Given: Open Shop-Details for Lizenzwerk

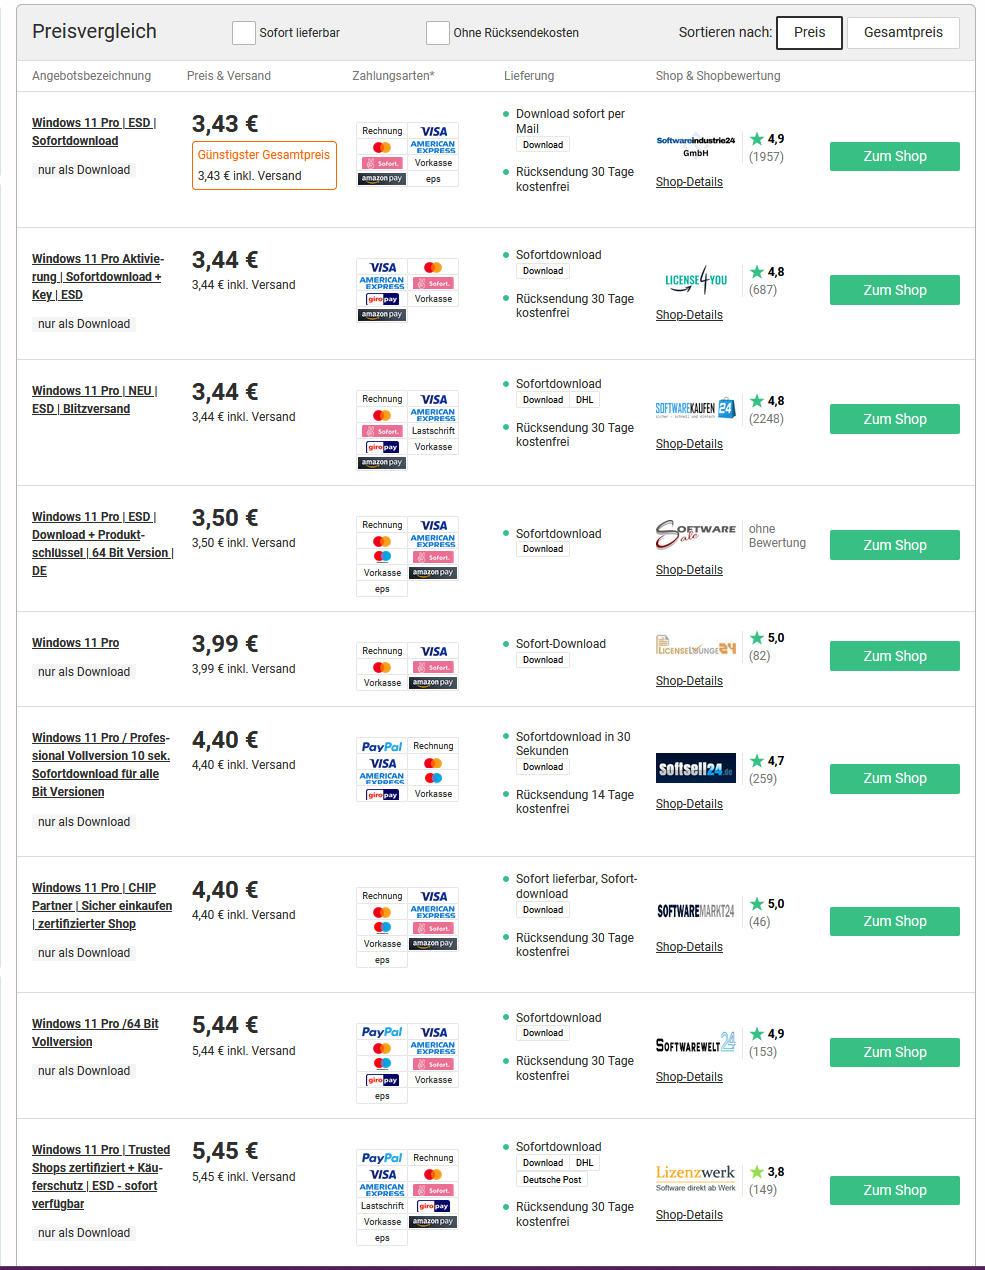Looking at the screenshot, I should [x=689, y=1215].
